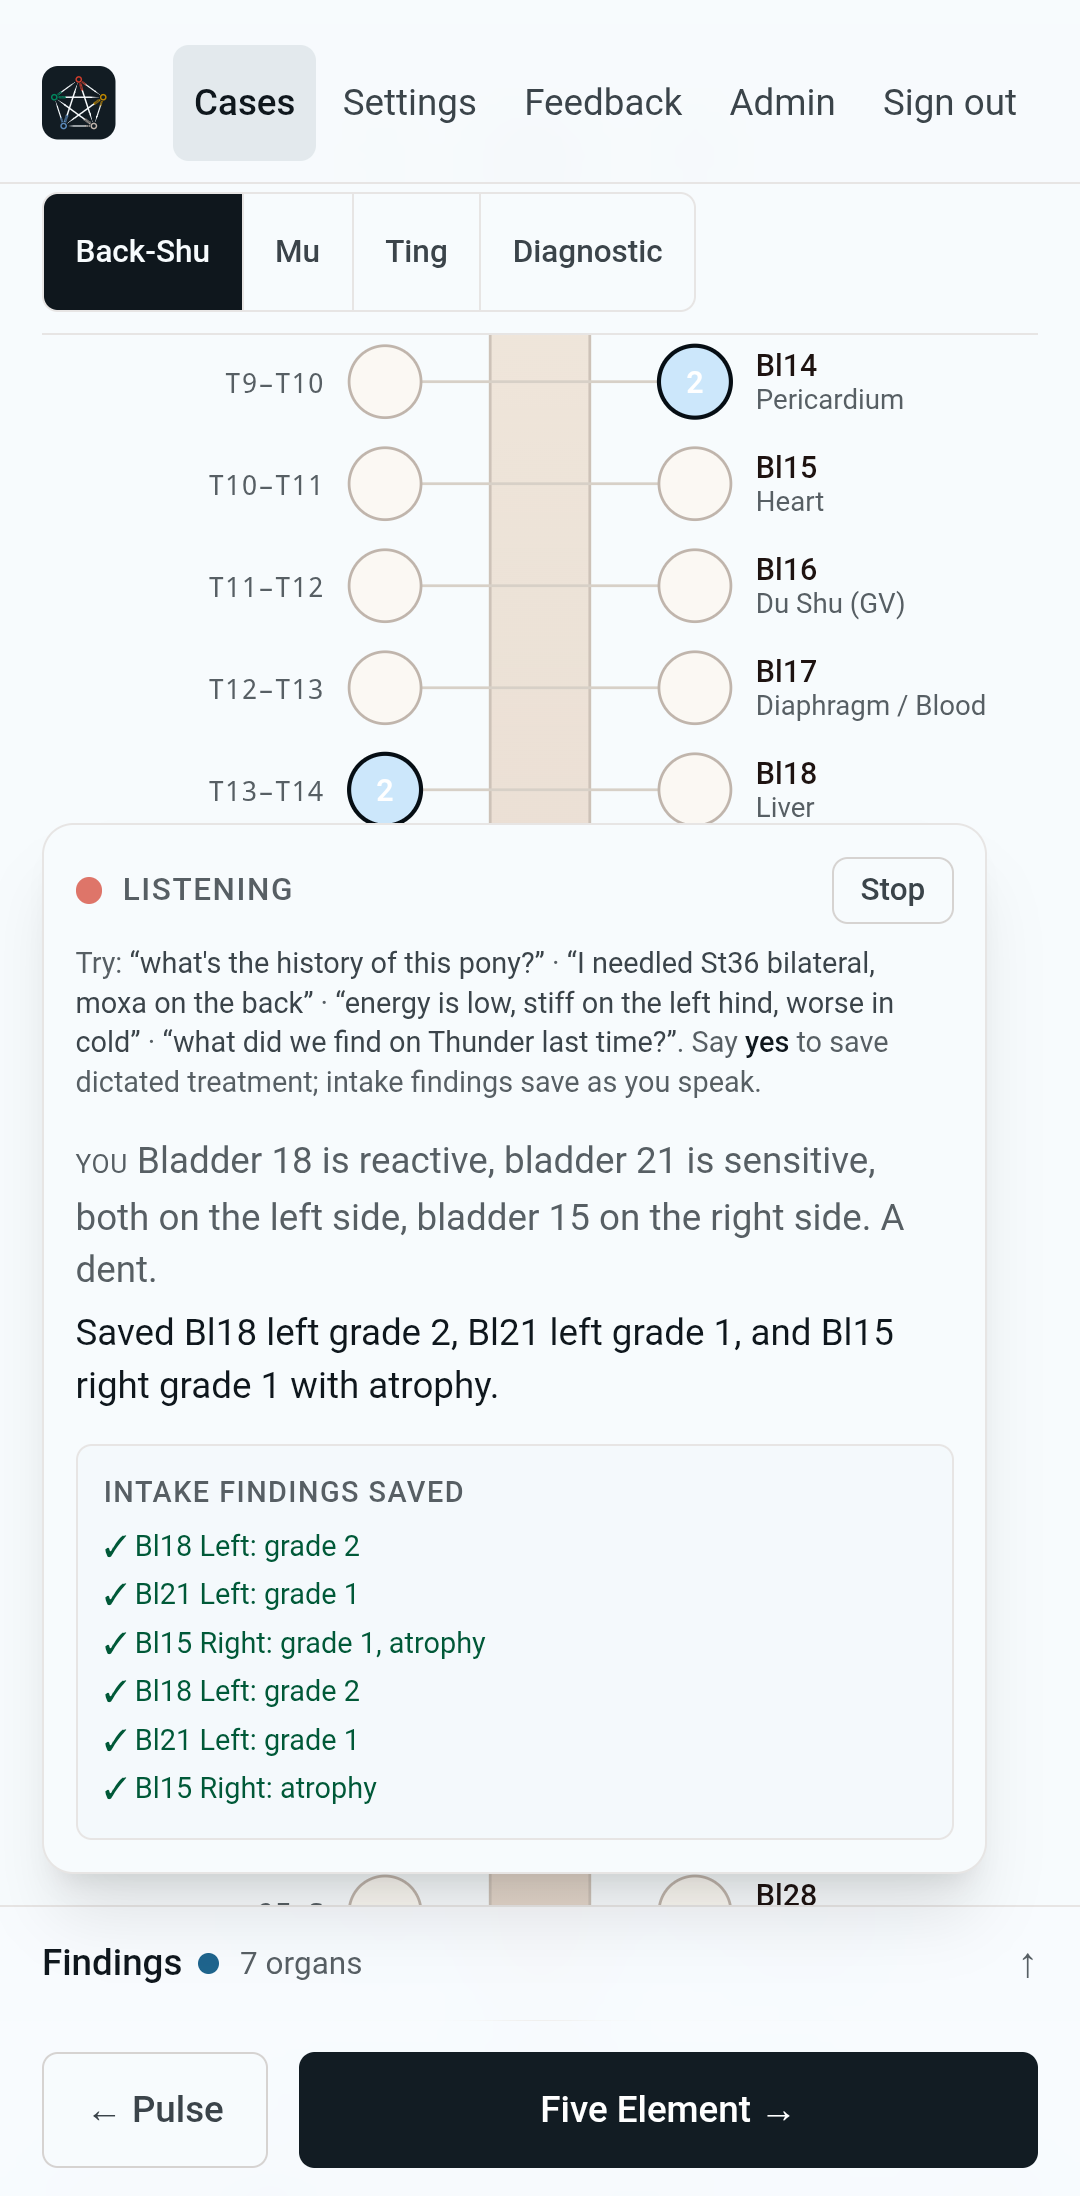Select the T10–T11 left side circle

(x=385, y=484)
